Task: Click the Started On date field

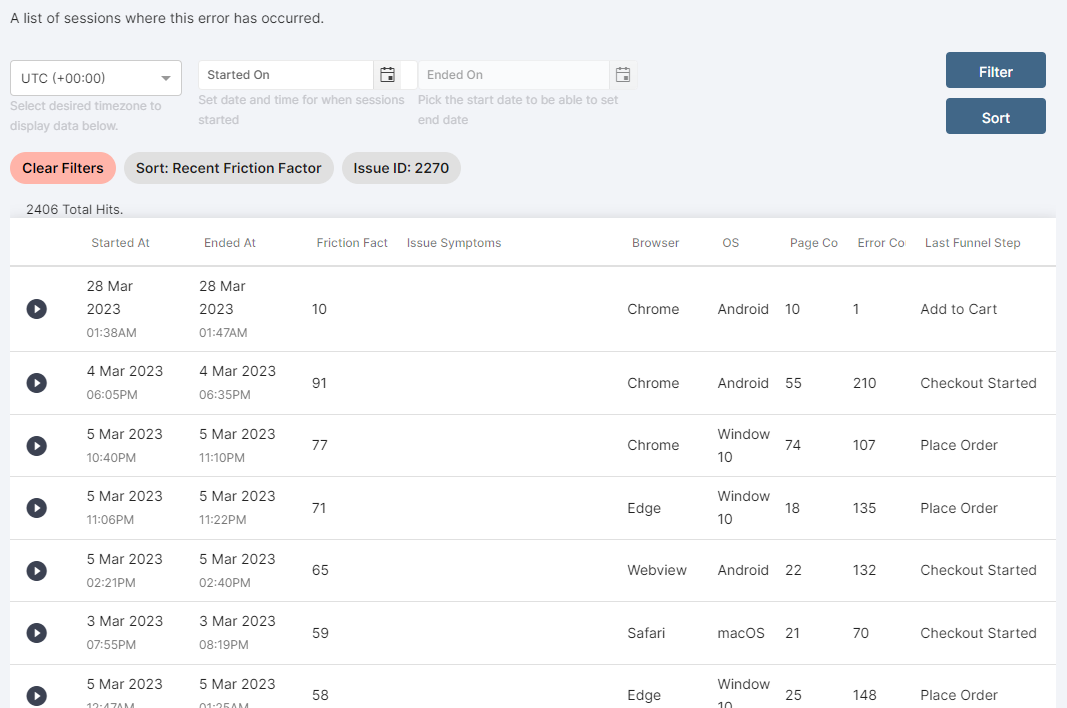Action: pyautogui.click(x=286, y=75)
